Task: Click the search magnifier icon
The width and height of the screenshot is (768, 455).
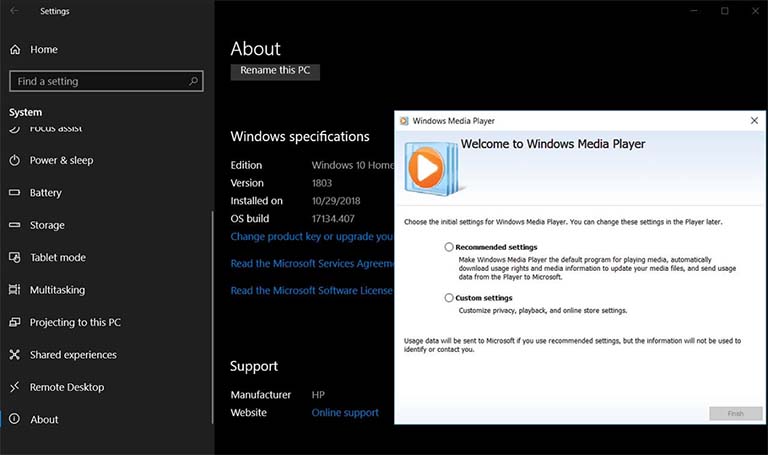Action: click(x=193, y=81)
